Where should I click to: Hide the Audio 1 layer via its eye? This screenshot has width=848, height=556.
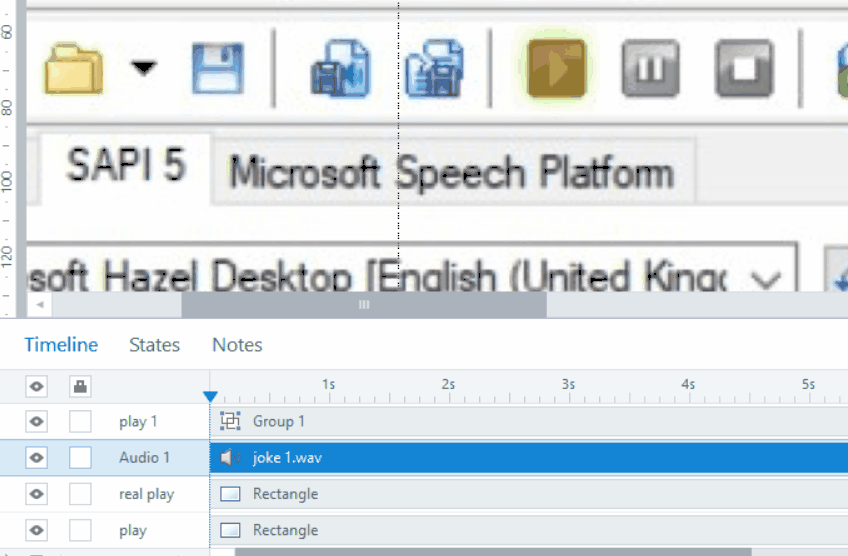point(36,458)
